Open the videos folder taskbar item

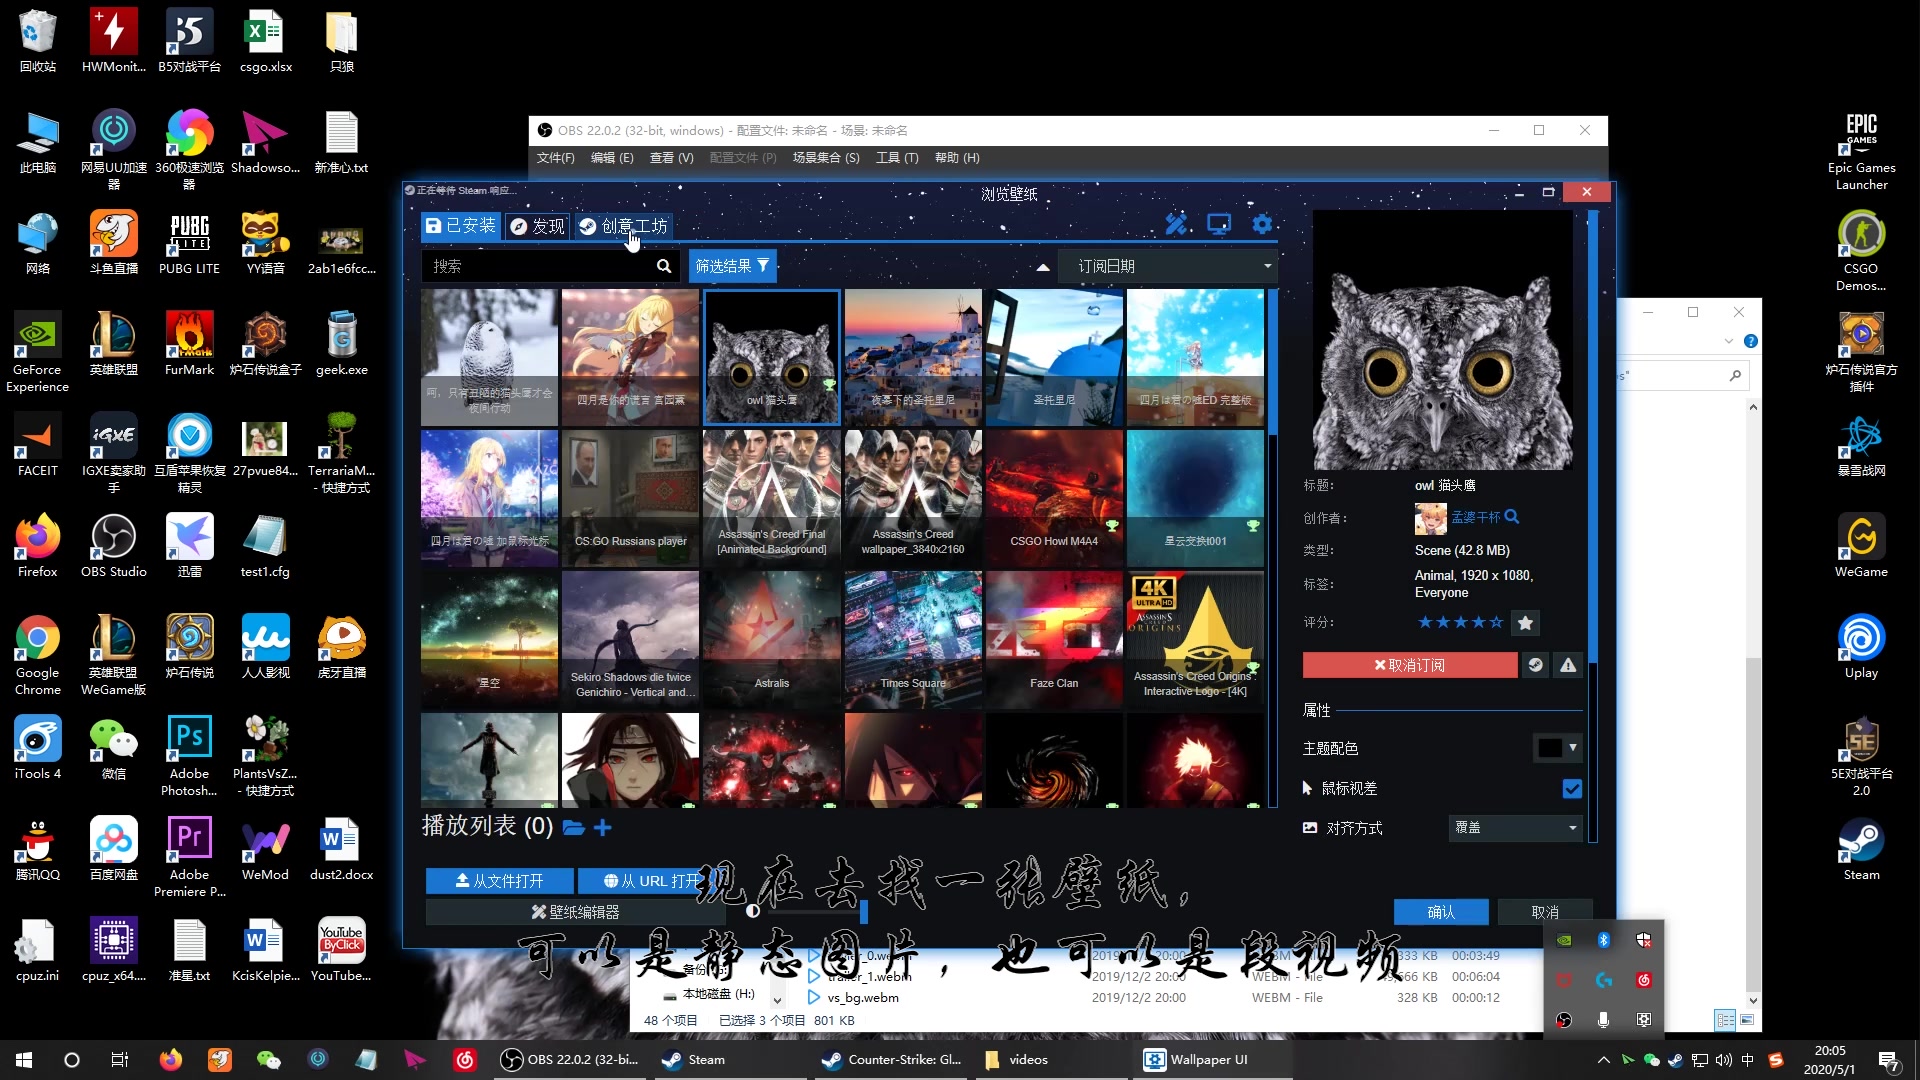coord(1050,1060)
